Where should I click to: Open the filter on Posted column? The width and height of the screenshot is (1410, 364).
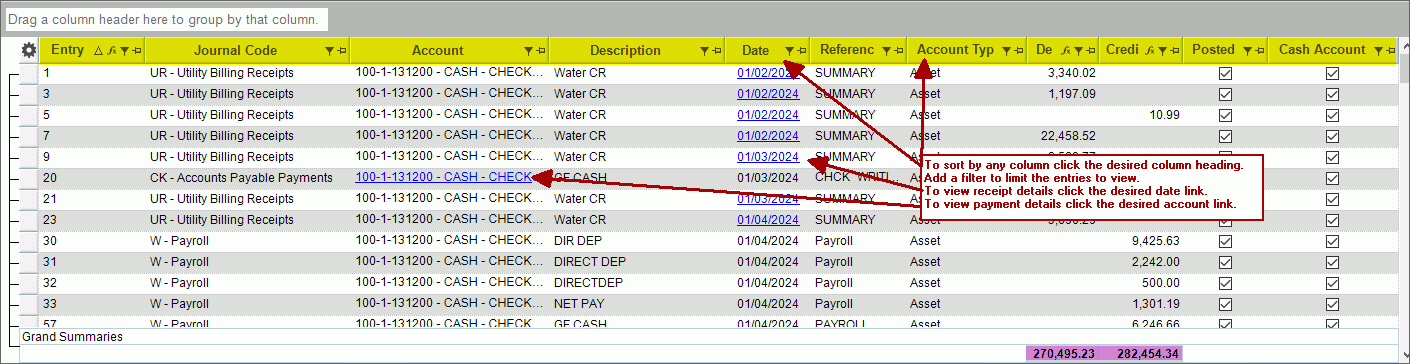coord(1247,51)
